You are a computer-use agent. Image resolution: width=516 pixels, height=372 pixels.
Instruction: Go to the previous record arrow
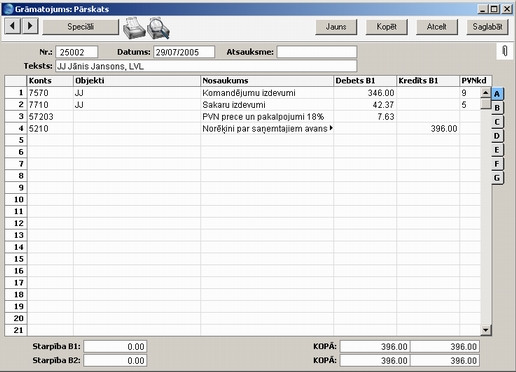tap(12, 26)
